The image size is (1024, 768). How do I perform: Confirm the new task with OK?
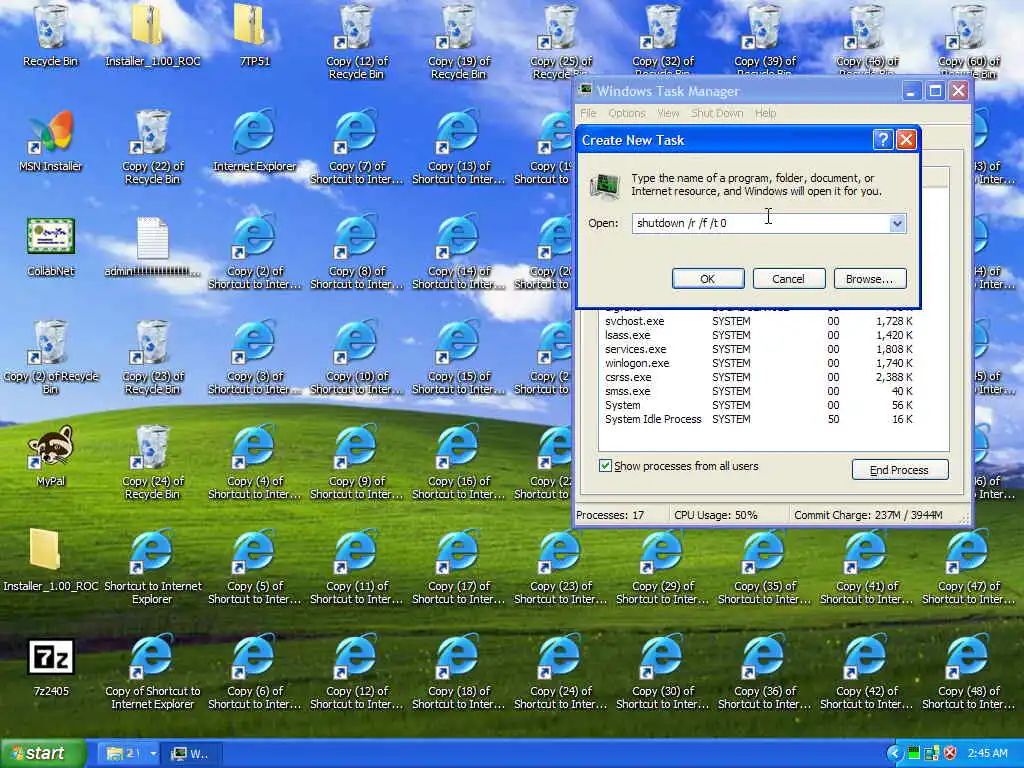click(708, 279)
